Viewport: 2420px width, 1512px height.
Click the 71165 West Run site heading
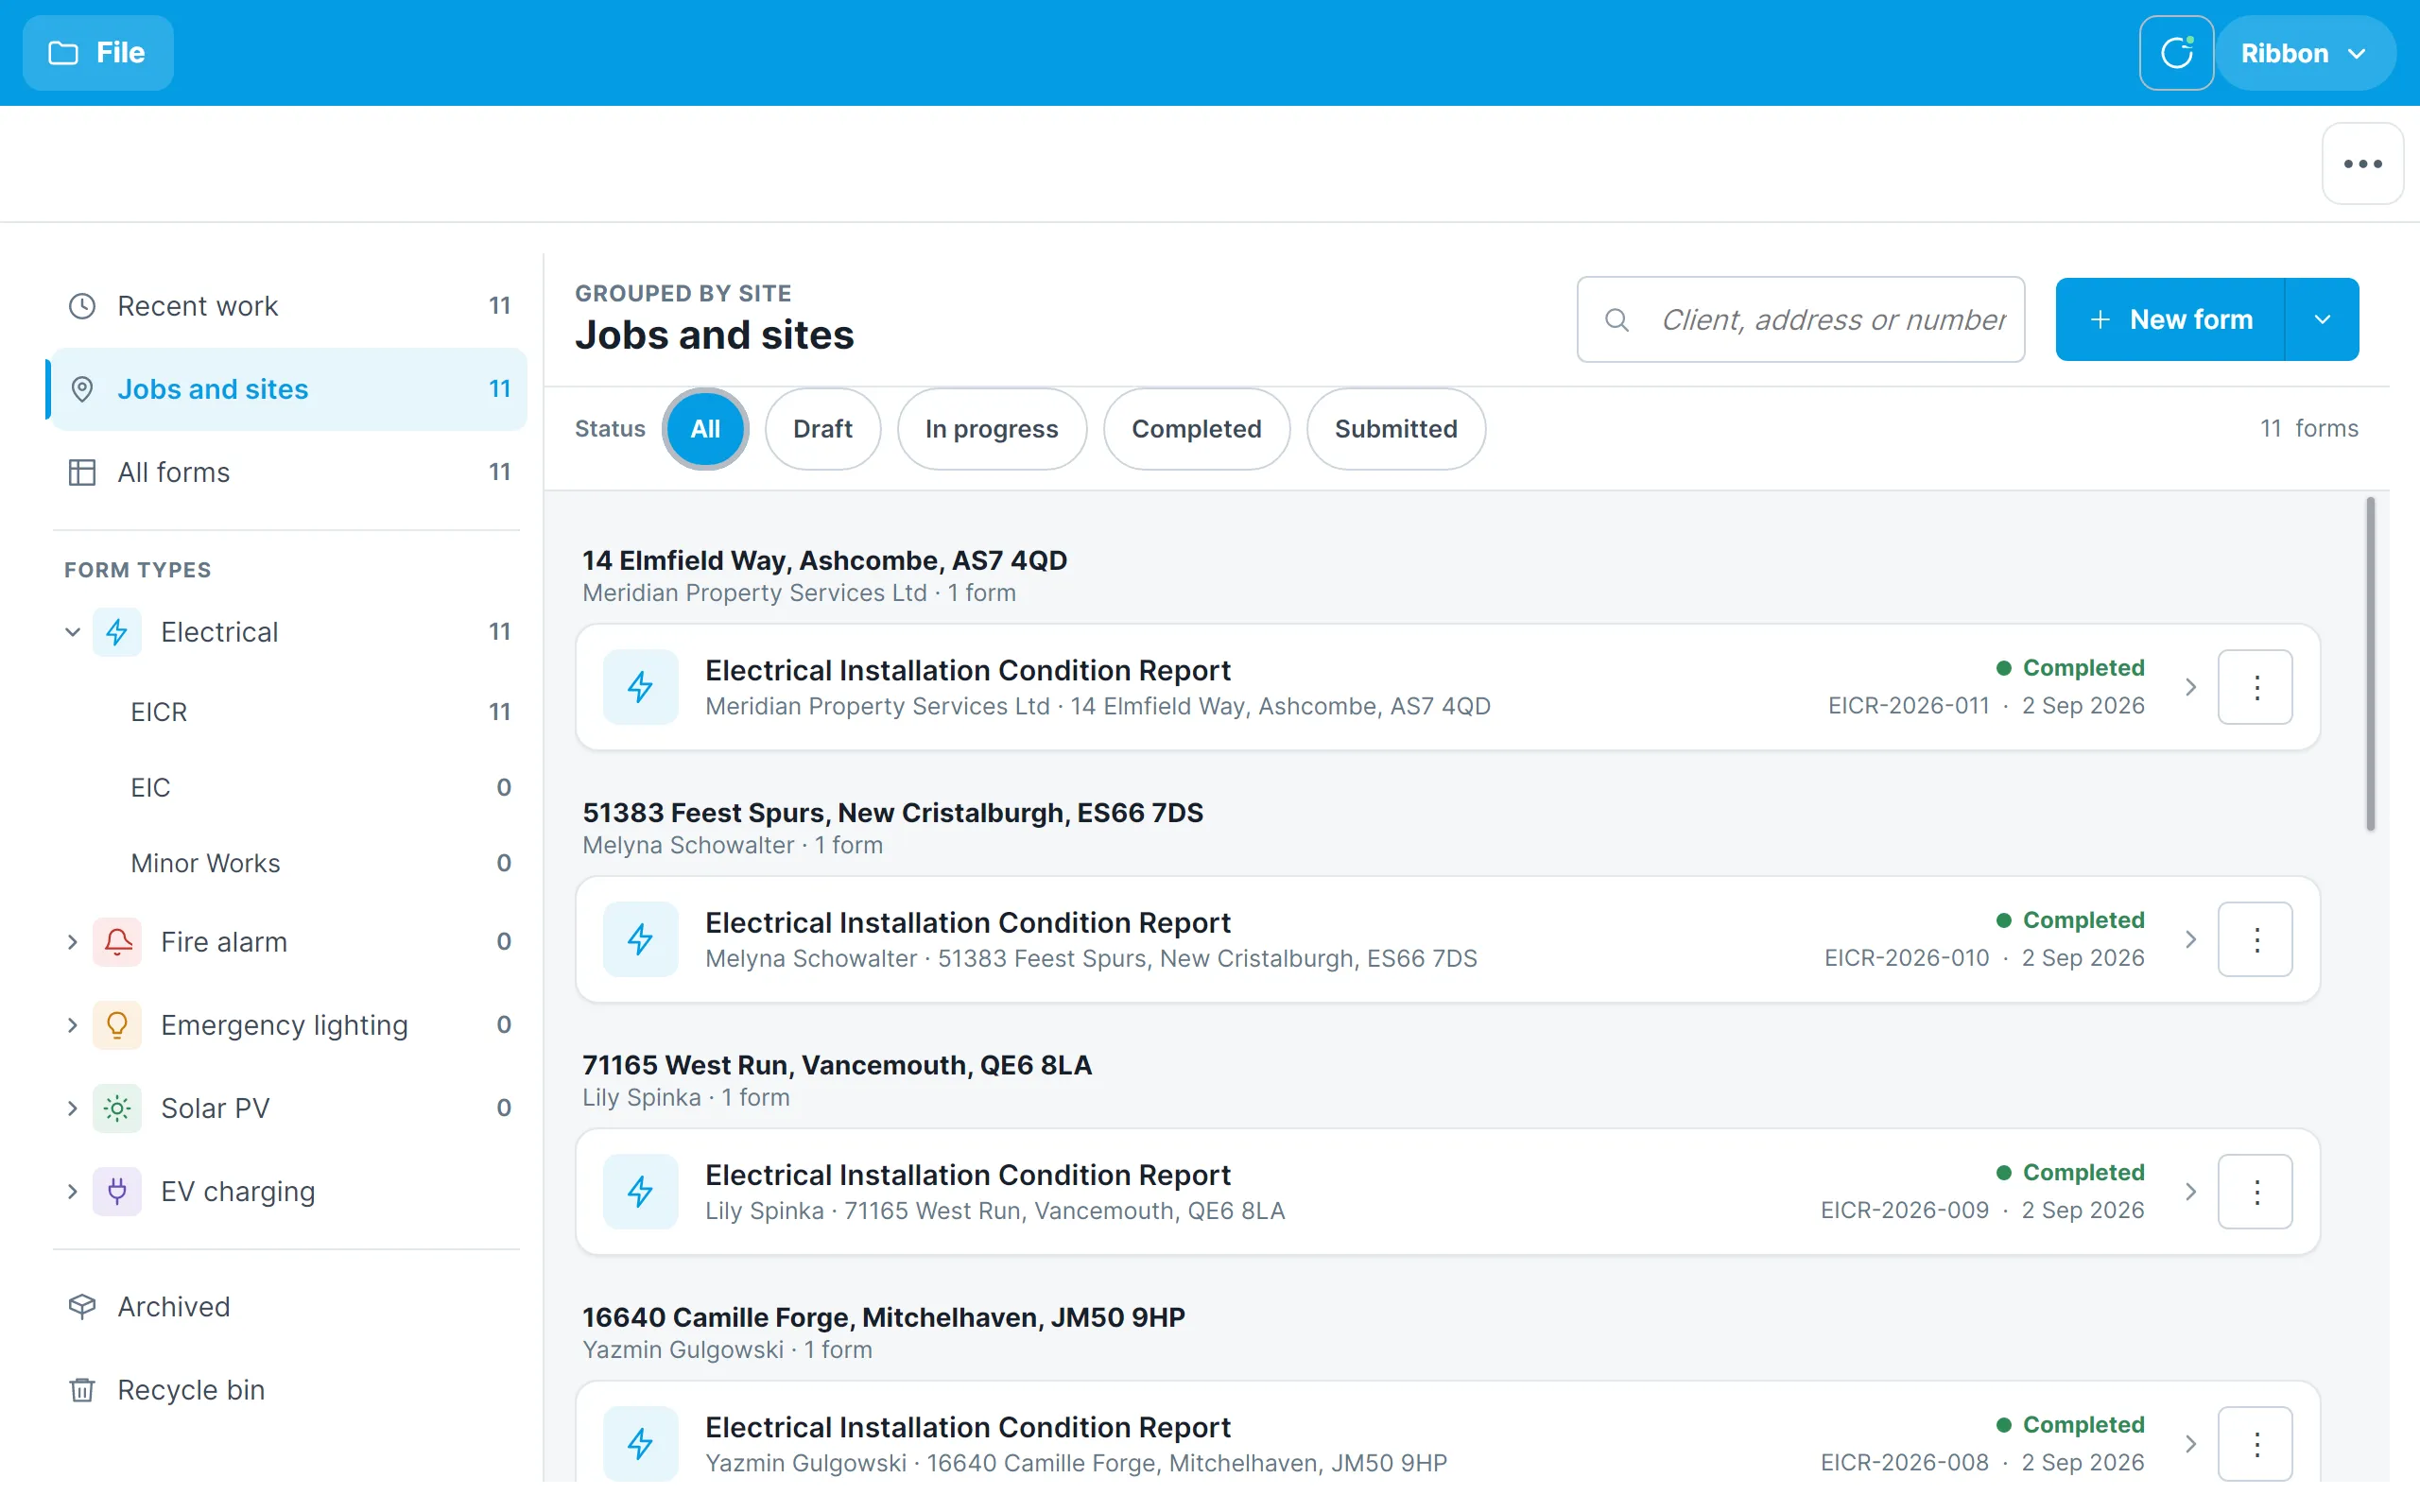click(x=837, y=1065)
